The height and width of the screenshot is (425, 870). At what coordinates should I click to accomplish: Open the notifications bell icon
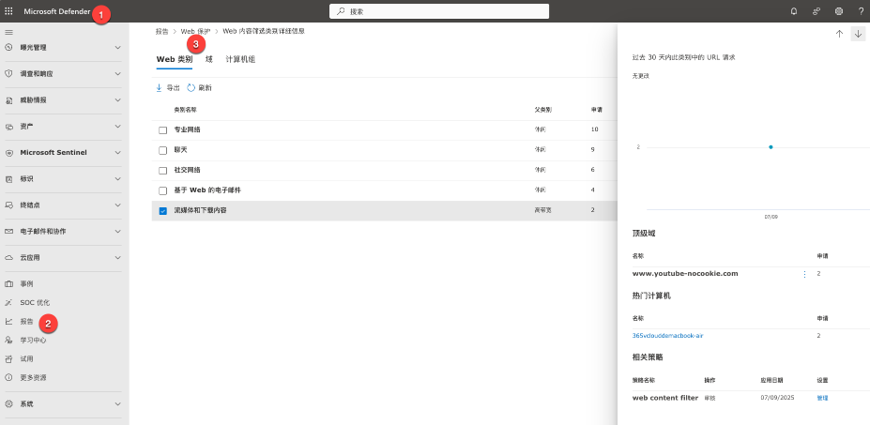click(794, 11)
